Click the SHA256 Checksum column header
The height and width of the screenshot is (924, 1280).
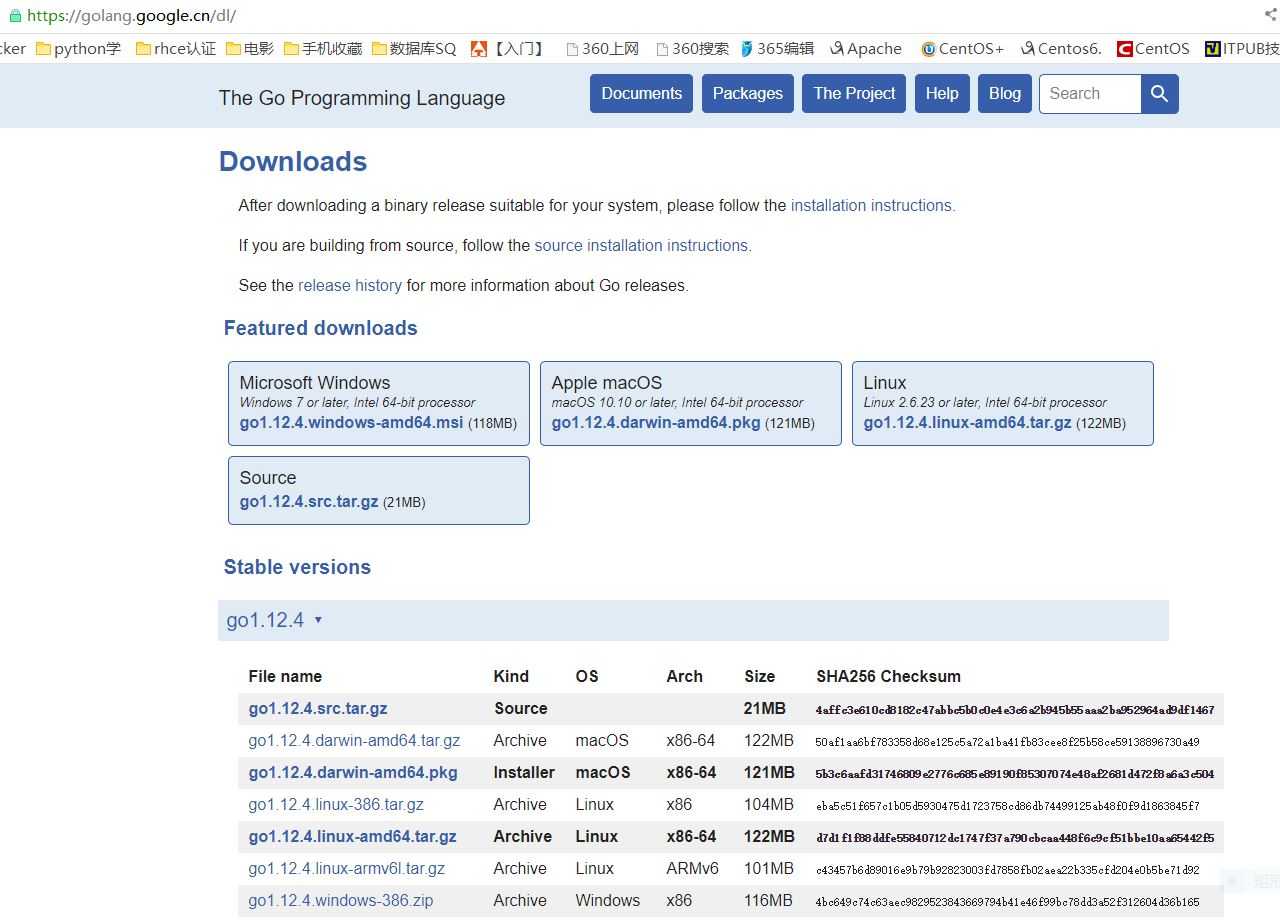pos(888,676)
